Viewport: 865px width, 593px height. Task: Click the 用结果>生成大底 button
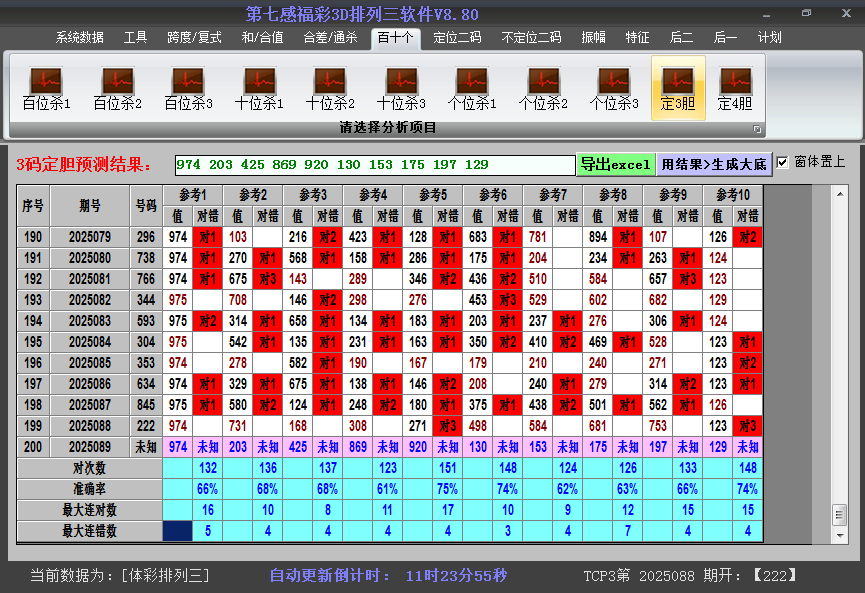coord(714,164)
